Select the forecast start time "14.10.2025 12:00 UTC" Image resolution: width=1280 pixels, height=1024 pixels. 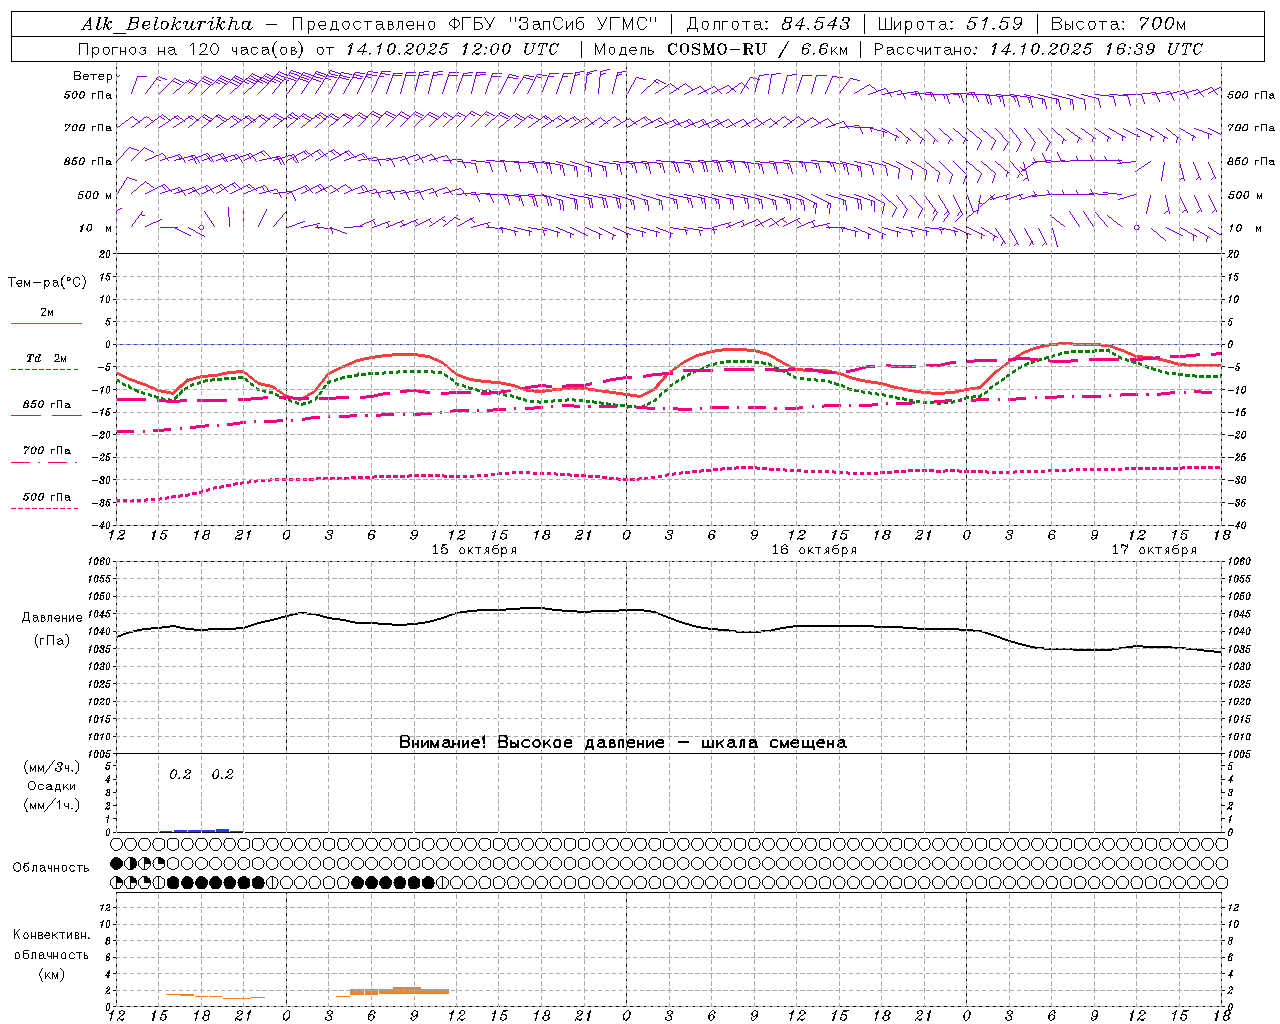[452, 49]
